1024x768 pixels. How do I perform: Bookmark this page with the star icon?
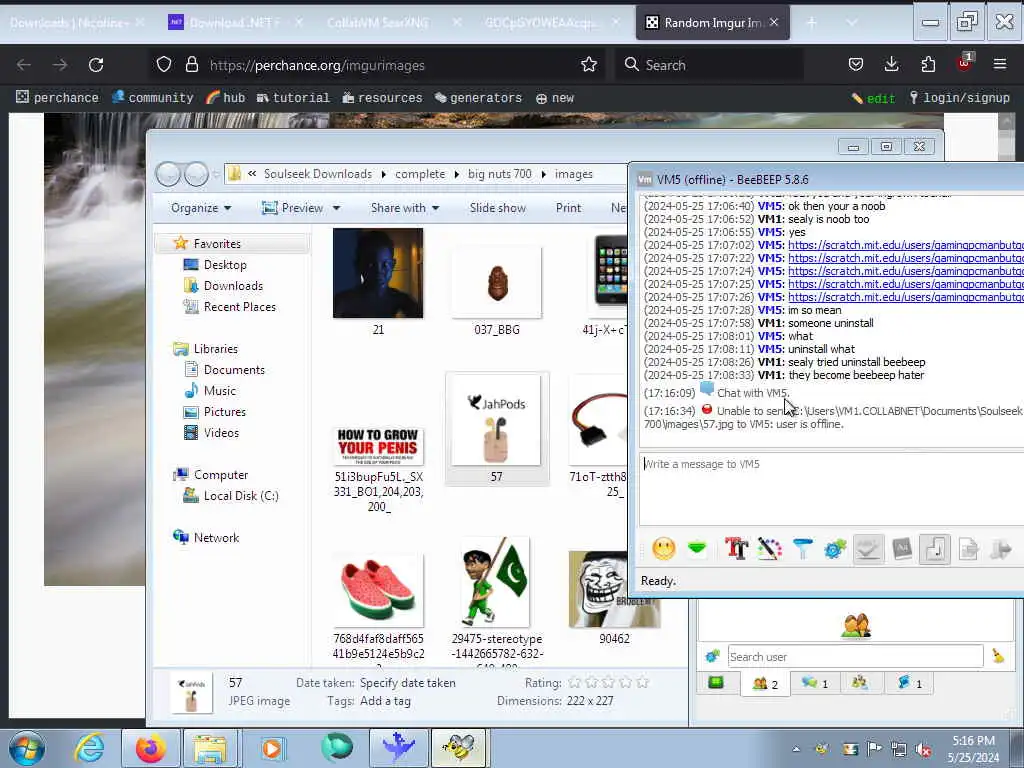click(x=589, y=65)
